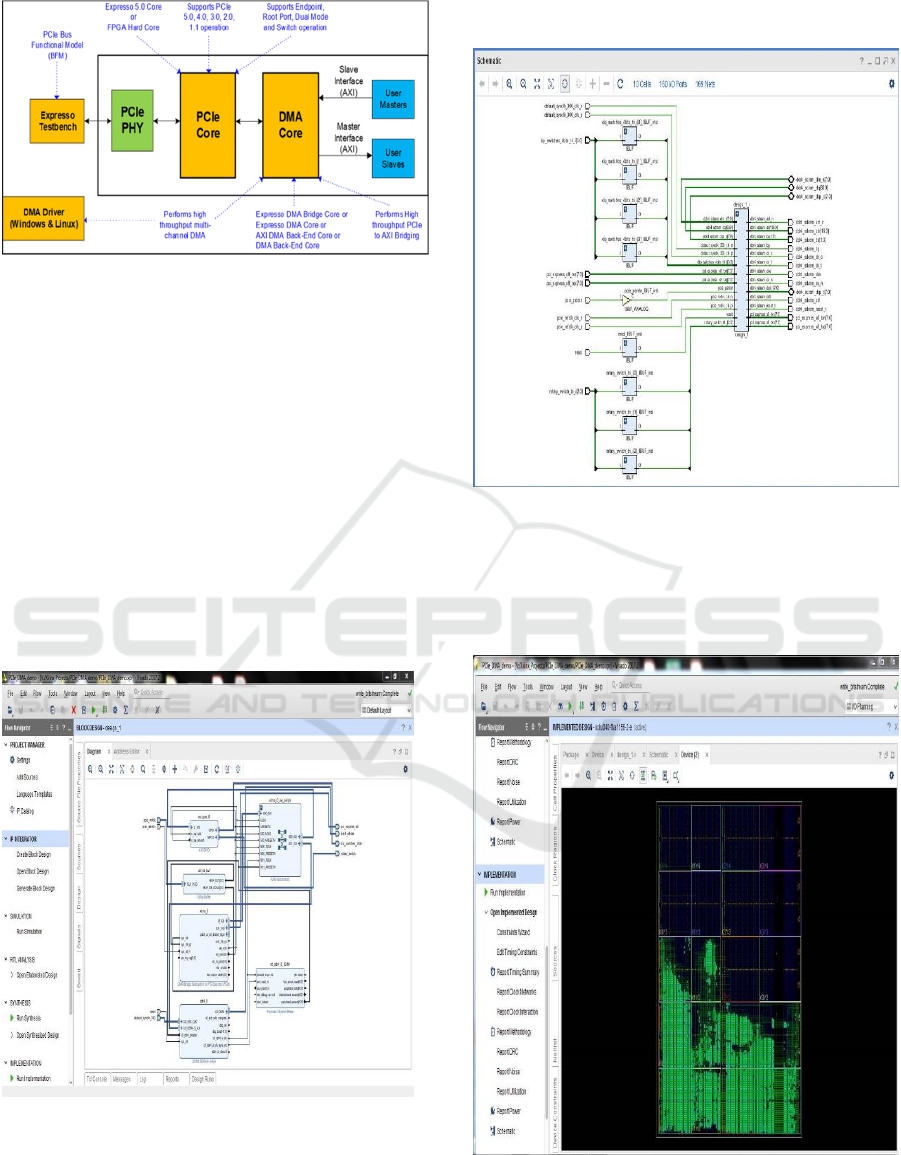
Task: Click the Add IP plus icon in Diagram toolbar
Action: coord(176,769)
